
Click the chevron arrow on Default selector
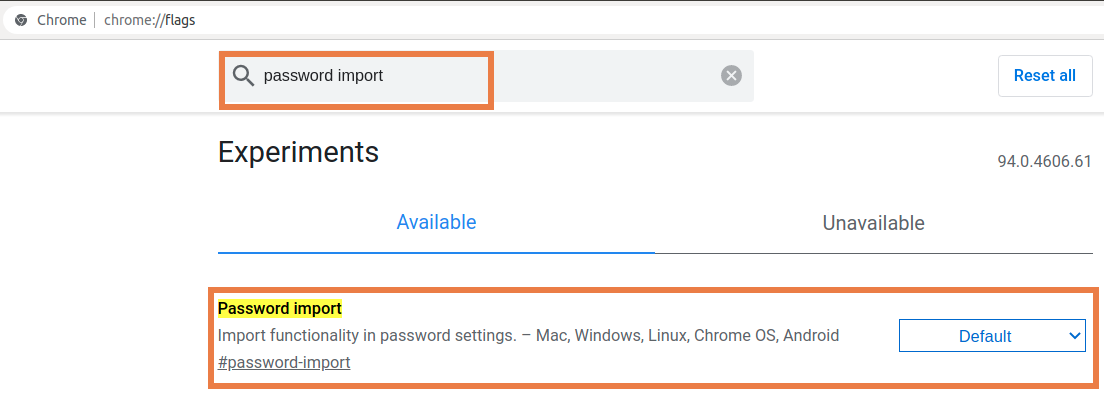[1074, 336]
